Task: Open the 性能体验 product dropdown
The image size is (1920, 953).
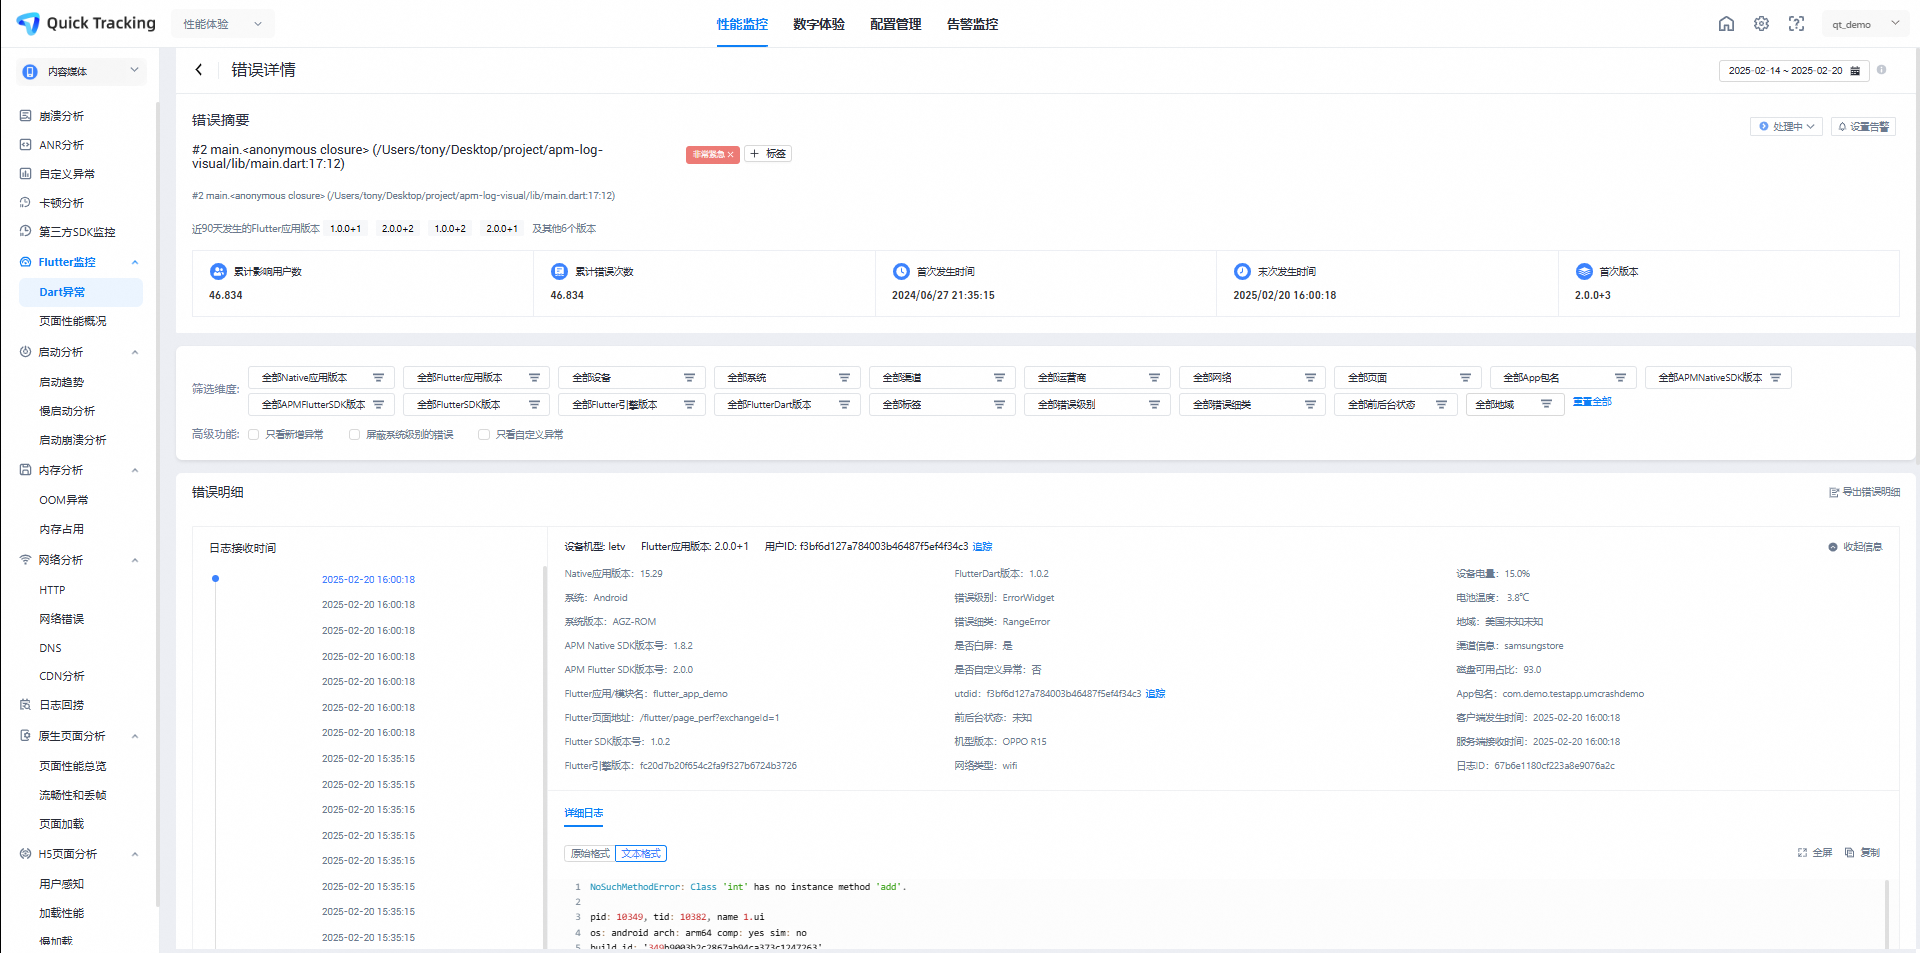Action: coord(223,24)
